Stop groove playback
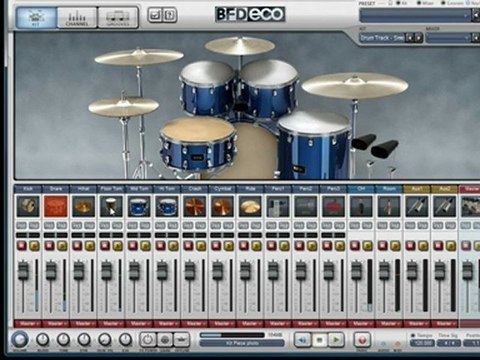The width and height of the screenshot is (480, 360). coord(319,340)
